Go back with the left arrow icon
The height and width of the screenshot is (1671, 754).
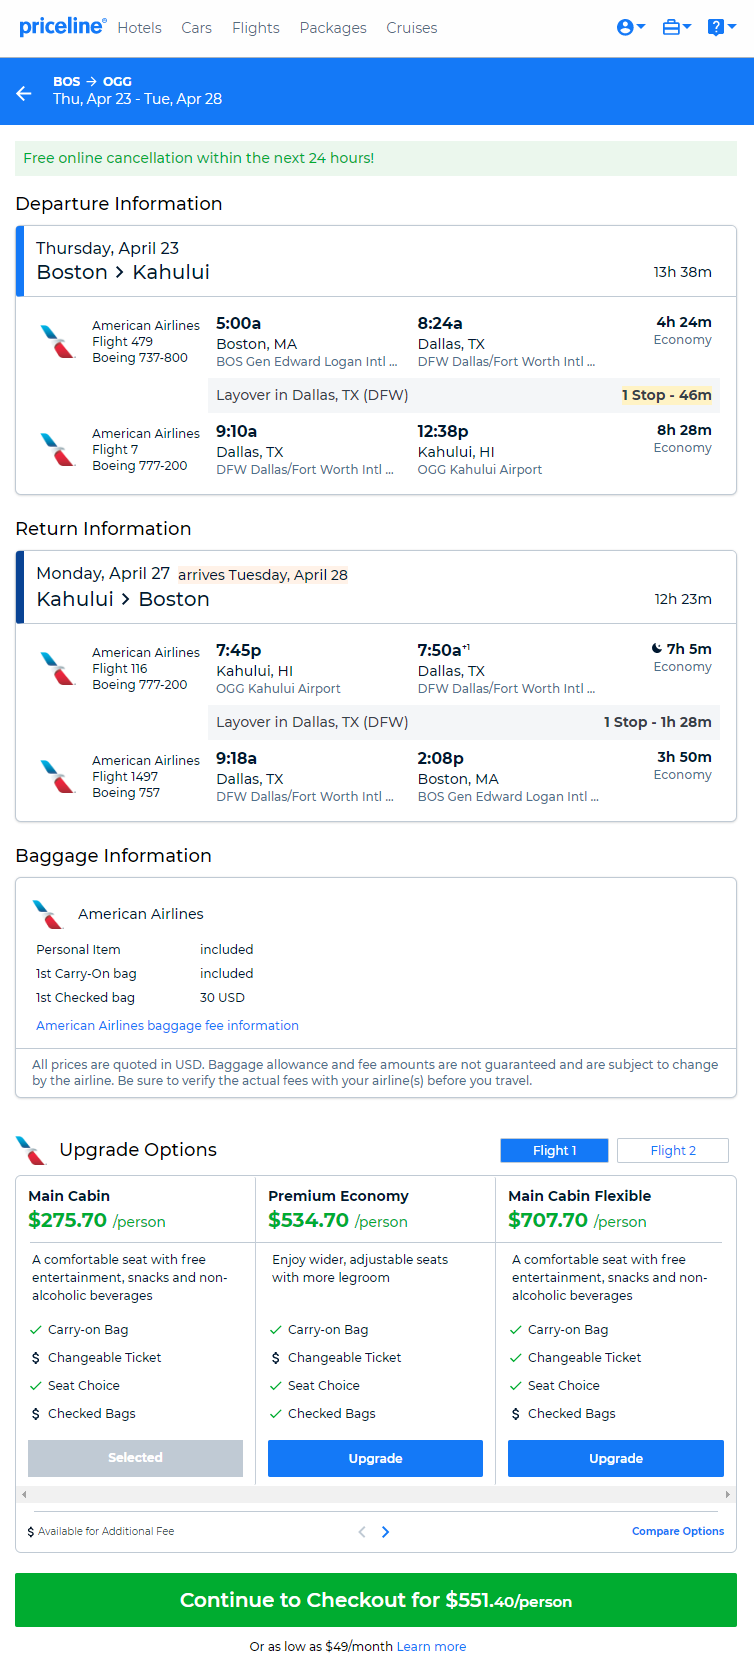tap(24, 93)
